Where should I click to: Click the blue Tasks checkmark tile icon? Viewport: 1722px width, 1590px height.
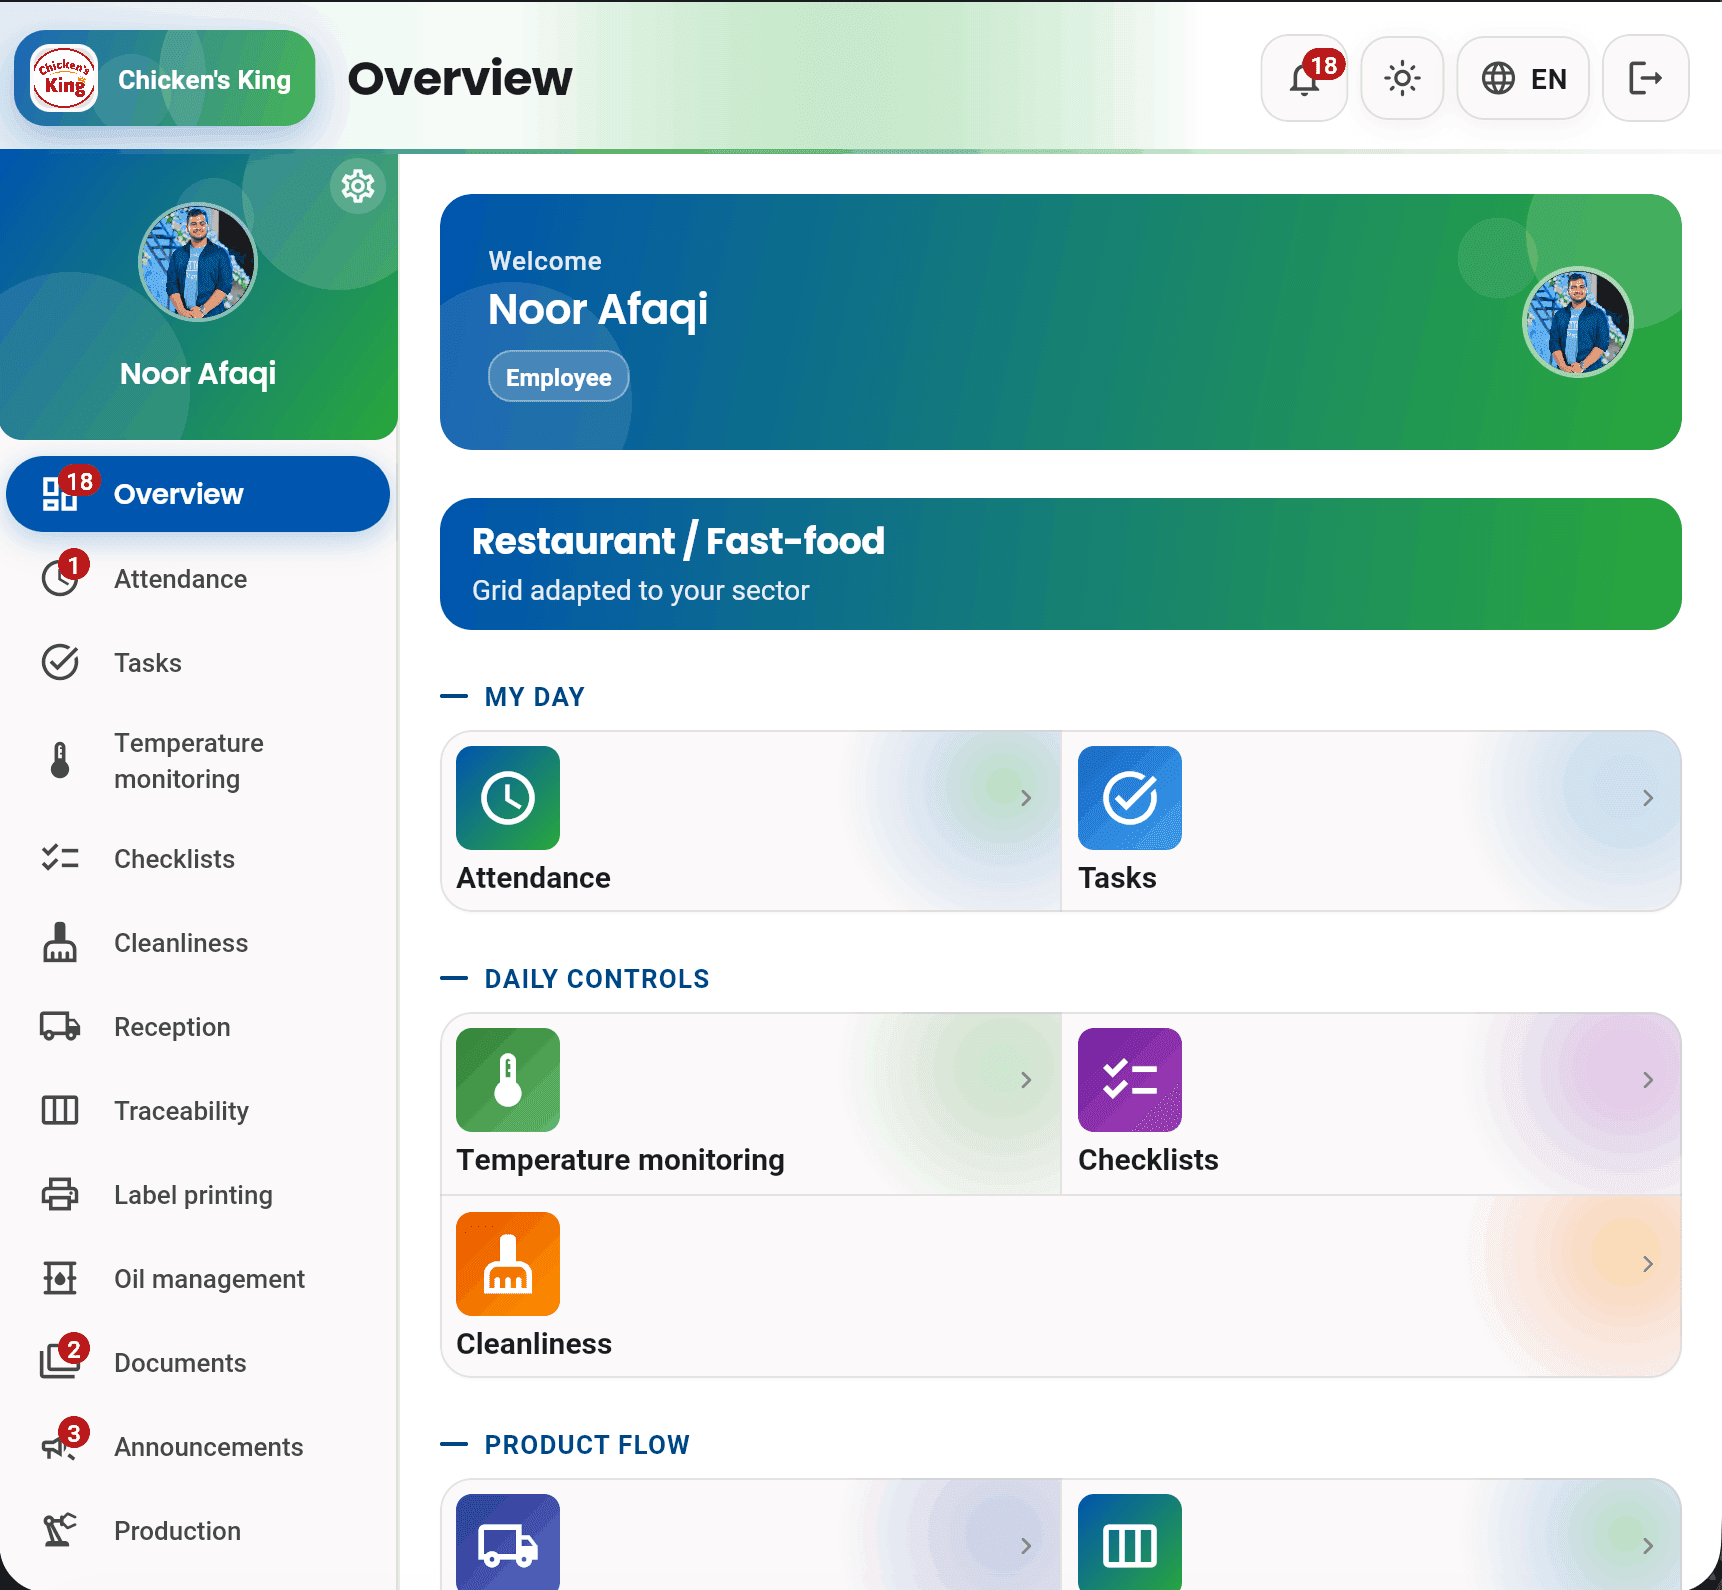pos(1130,798)
